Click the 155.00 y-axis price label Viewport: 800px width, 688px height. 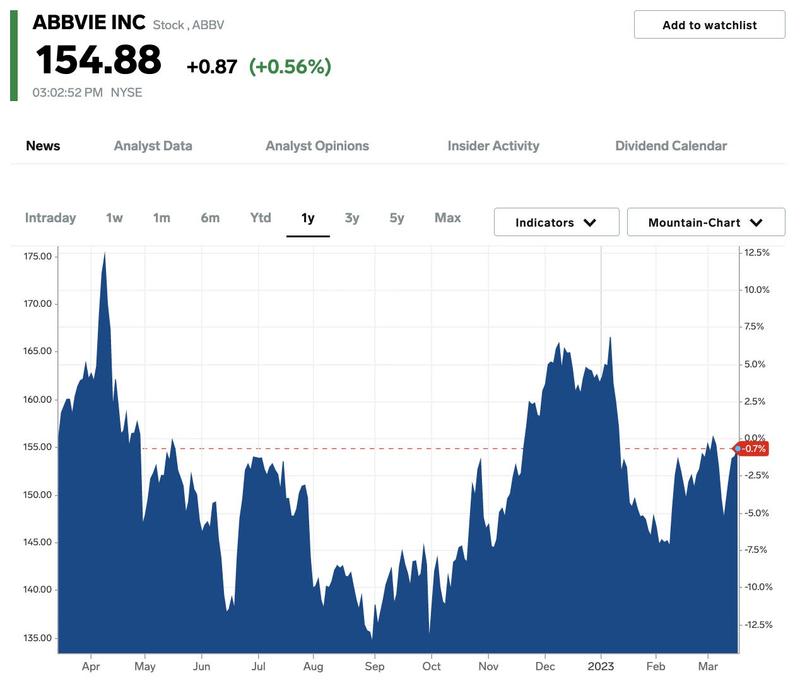(x=37, y=447)
